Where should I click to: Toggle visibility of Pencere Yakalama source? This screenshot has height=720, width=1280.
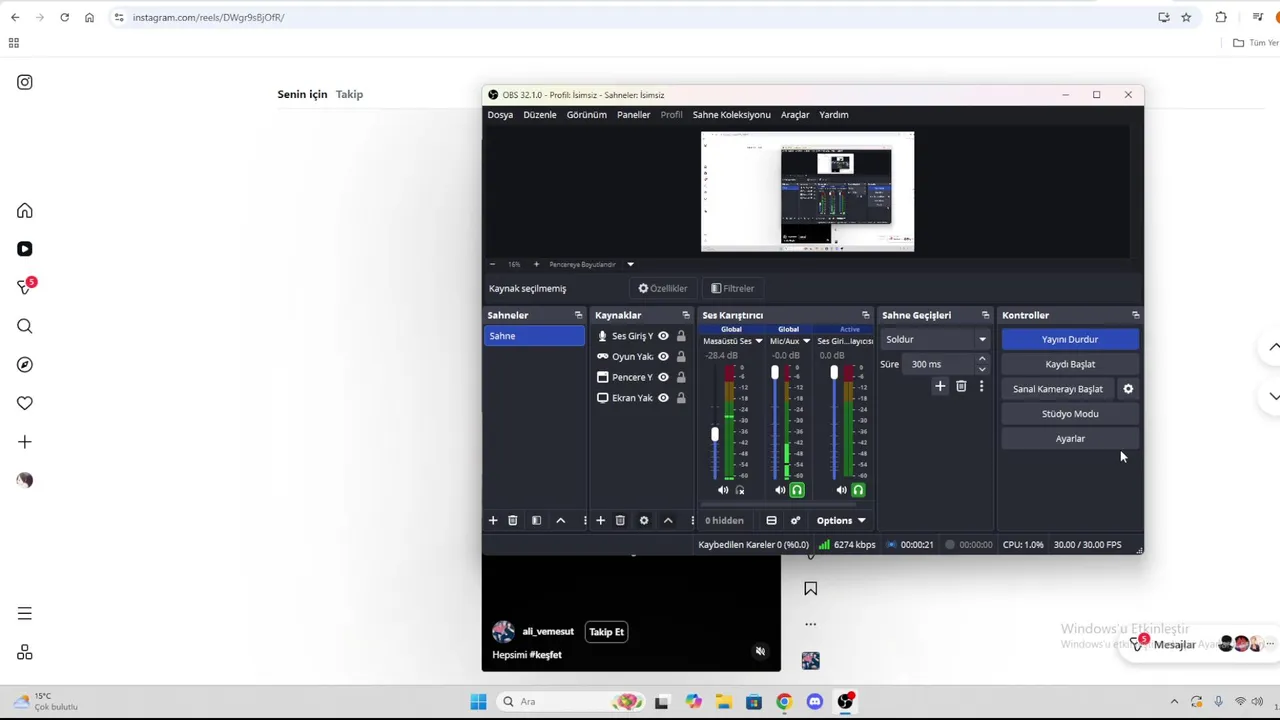[x=663, y=377]
